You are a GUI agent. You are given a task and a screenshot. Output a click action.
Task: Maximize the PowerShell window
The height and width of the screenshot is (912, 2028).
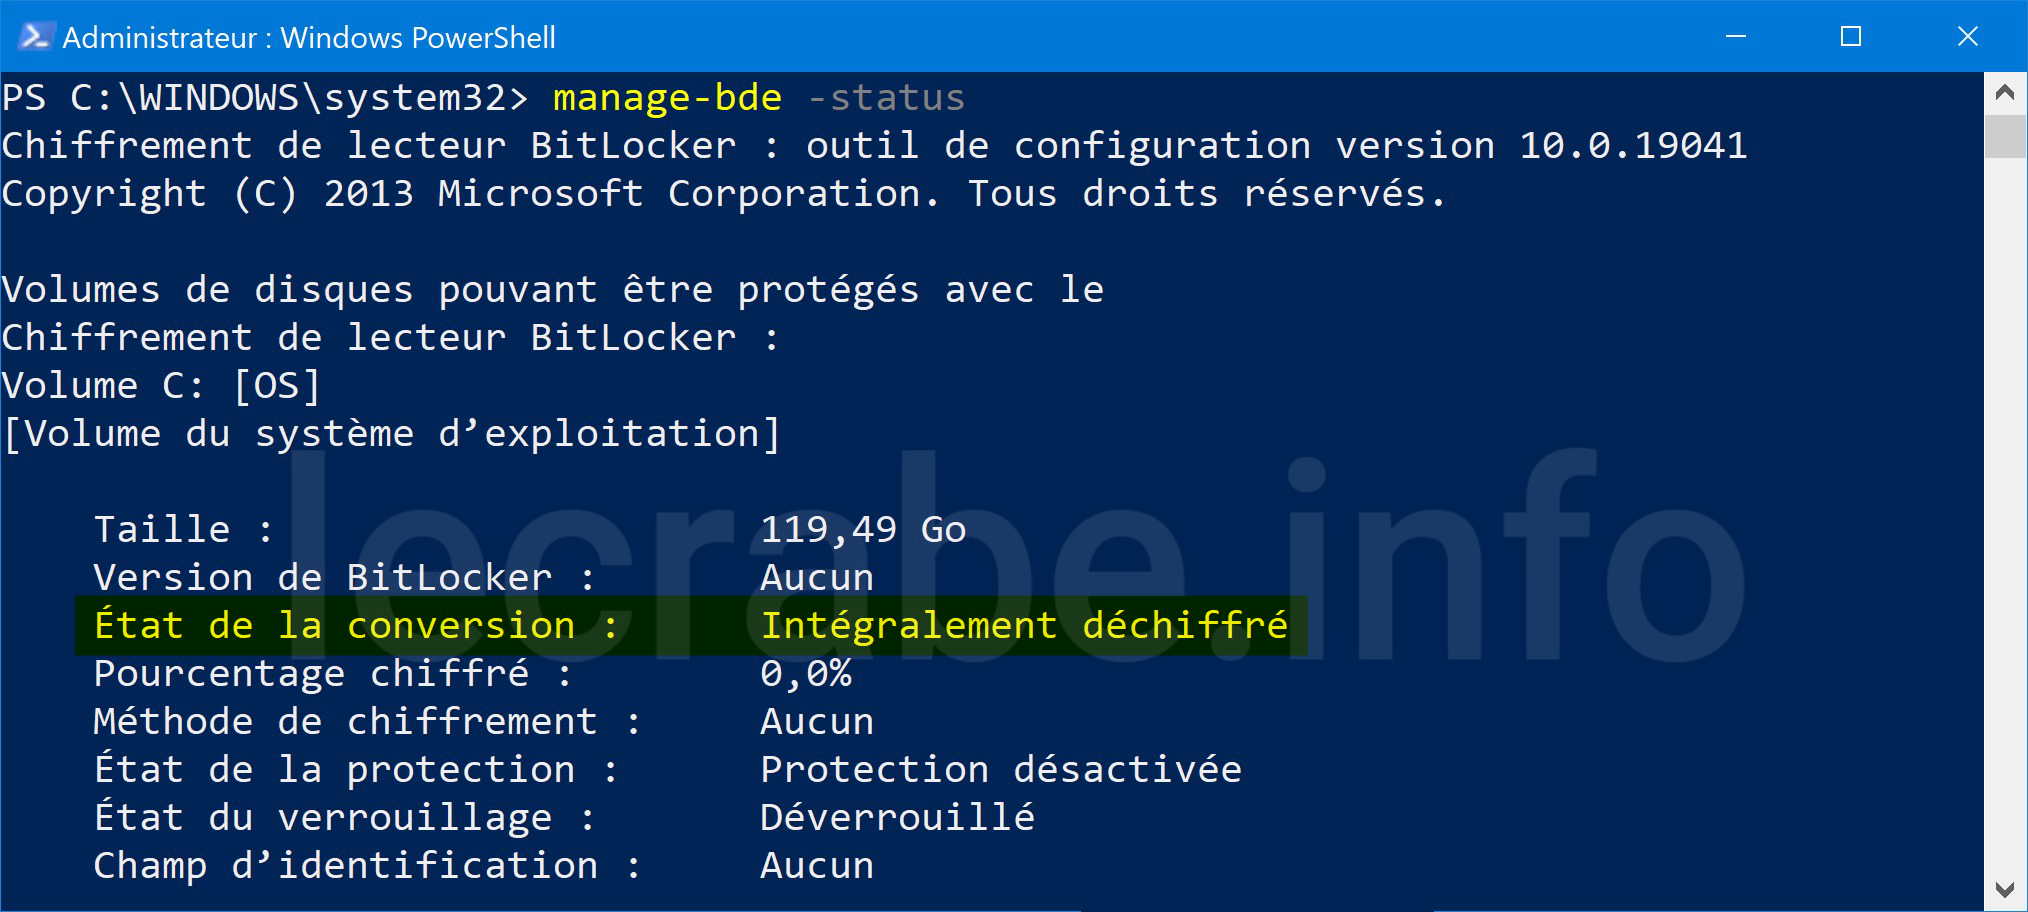pyautogui.click(x=1851, y=37)
